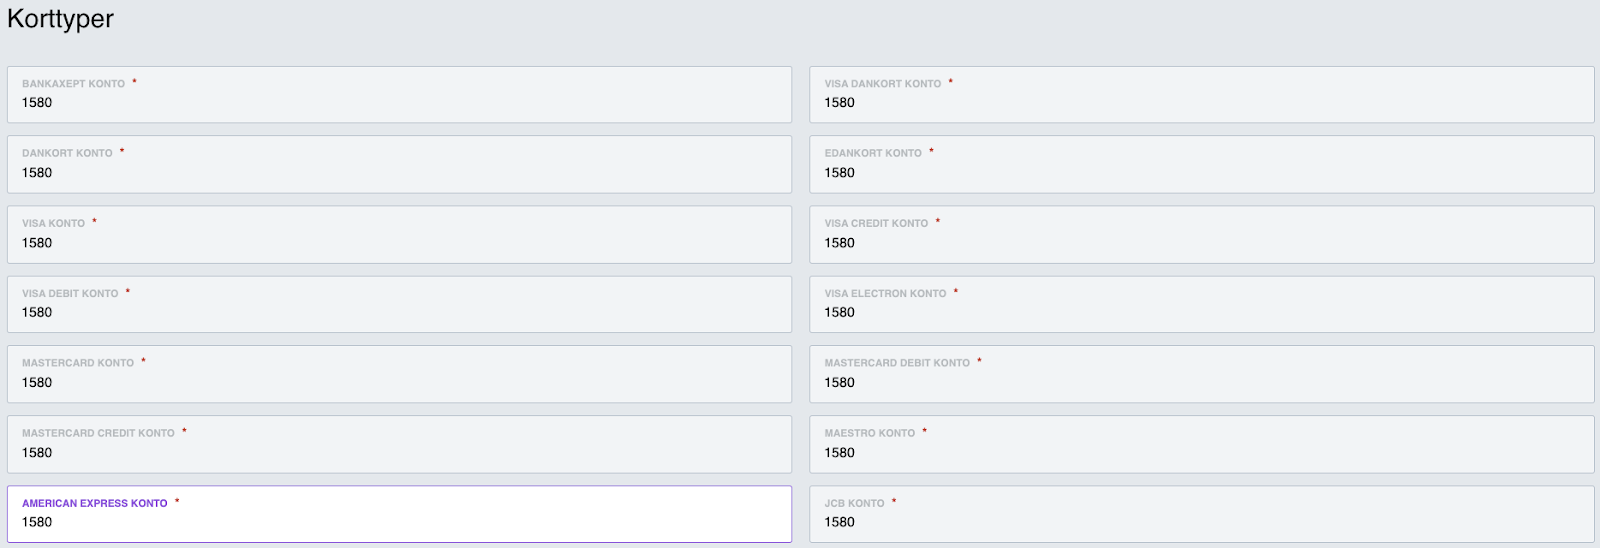
Task: Click the Visa Electron Konto label text
Action: [x=885, y=294]
